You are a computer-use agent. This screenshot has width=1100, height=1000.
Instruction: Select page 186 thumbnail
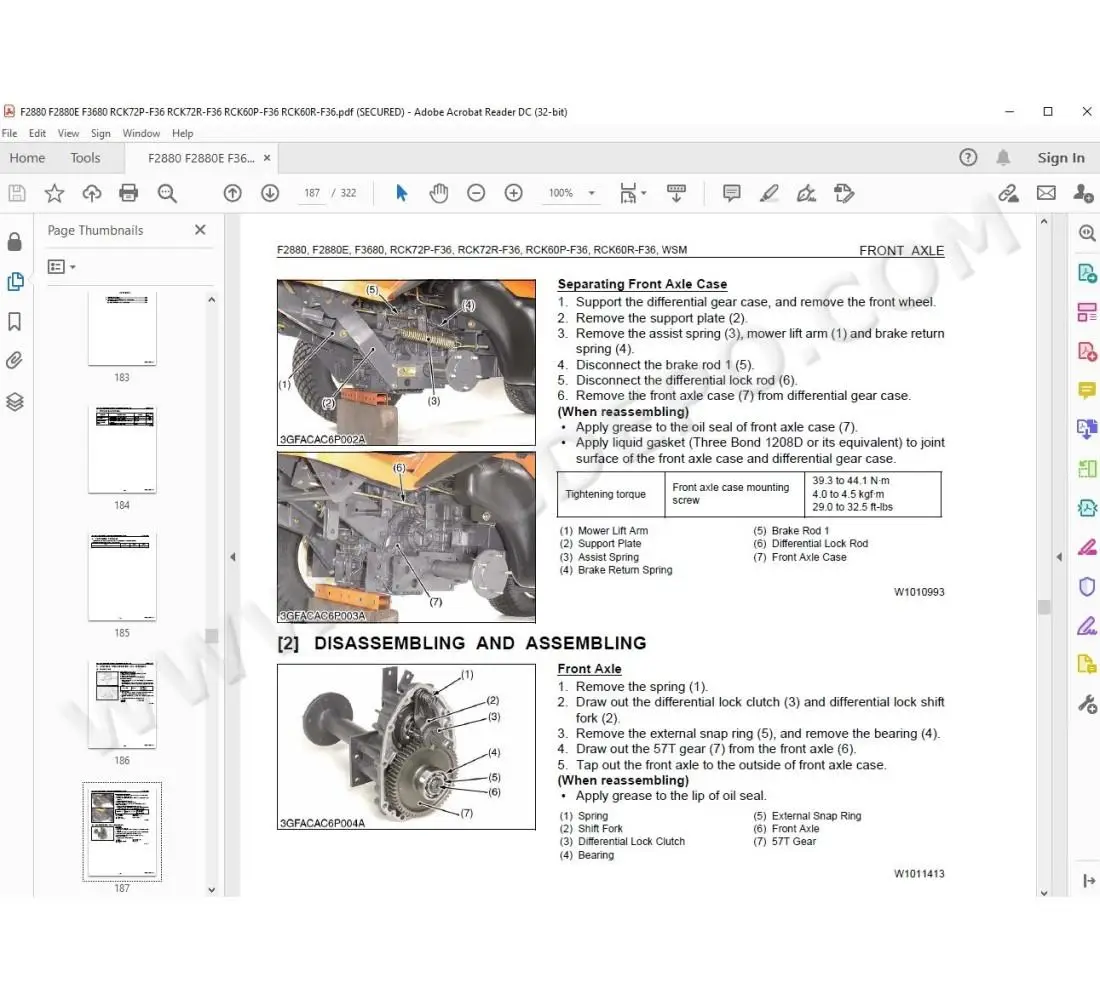122,705
